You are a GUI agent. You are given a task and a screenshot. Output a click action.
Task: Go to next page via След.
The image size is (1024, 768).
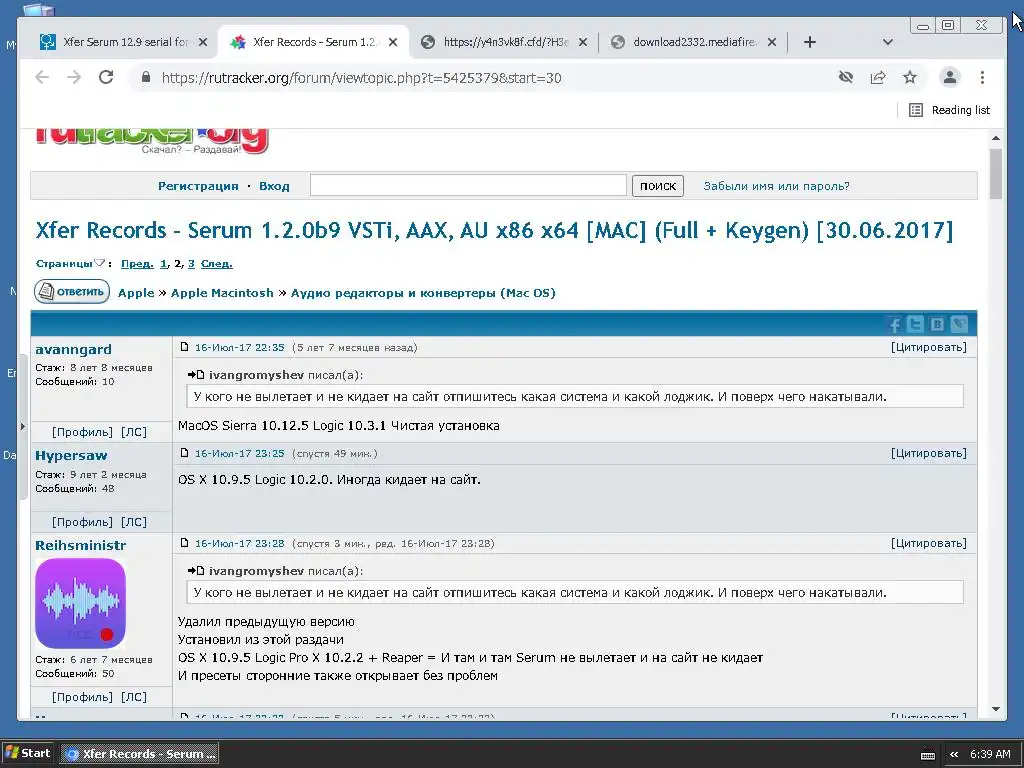(x=217, y=264)
